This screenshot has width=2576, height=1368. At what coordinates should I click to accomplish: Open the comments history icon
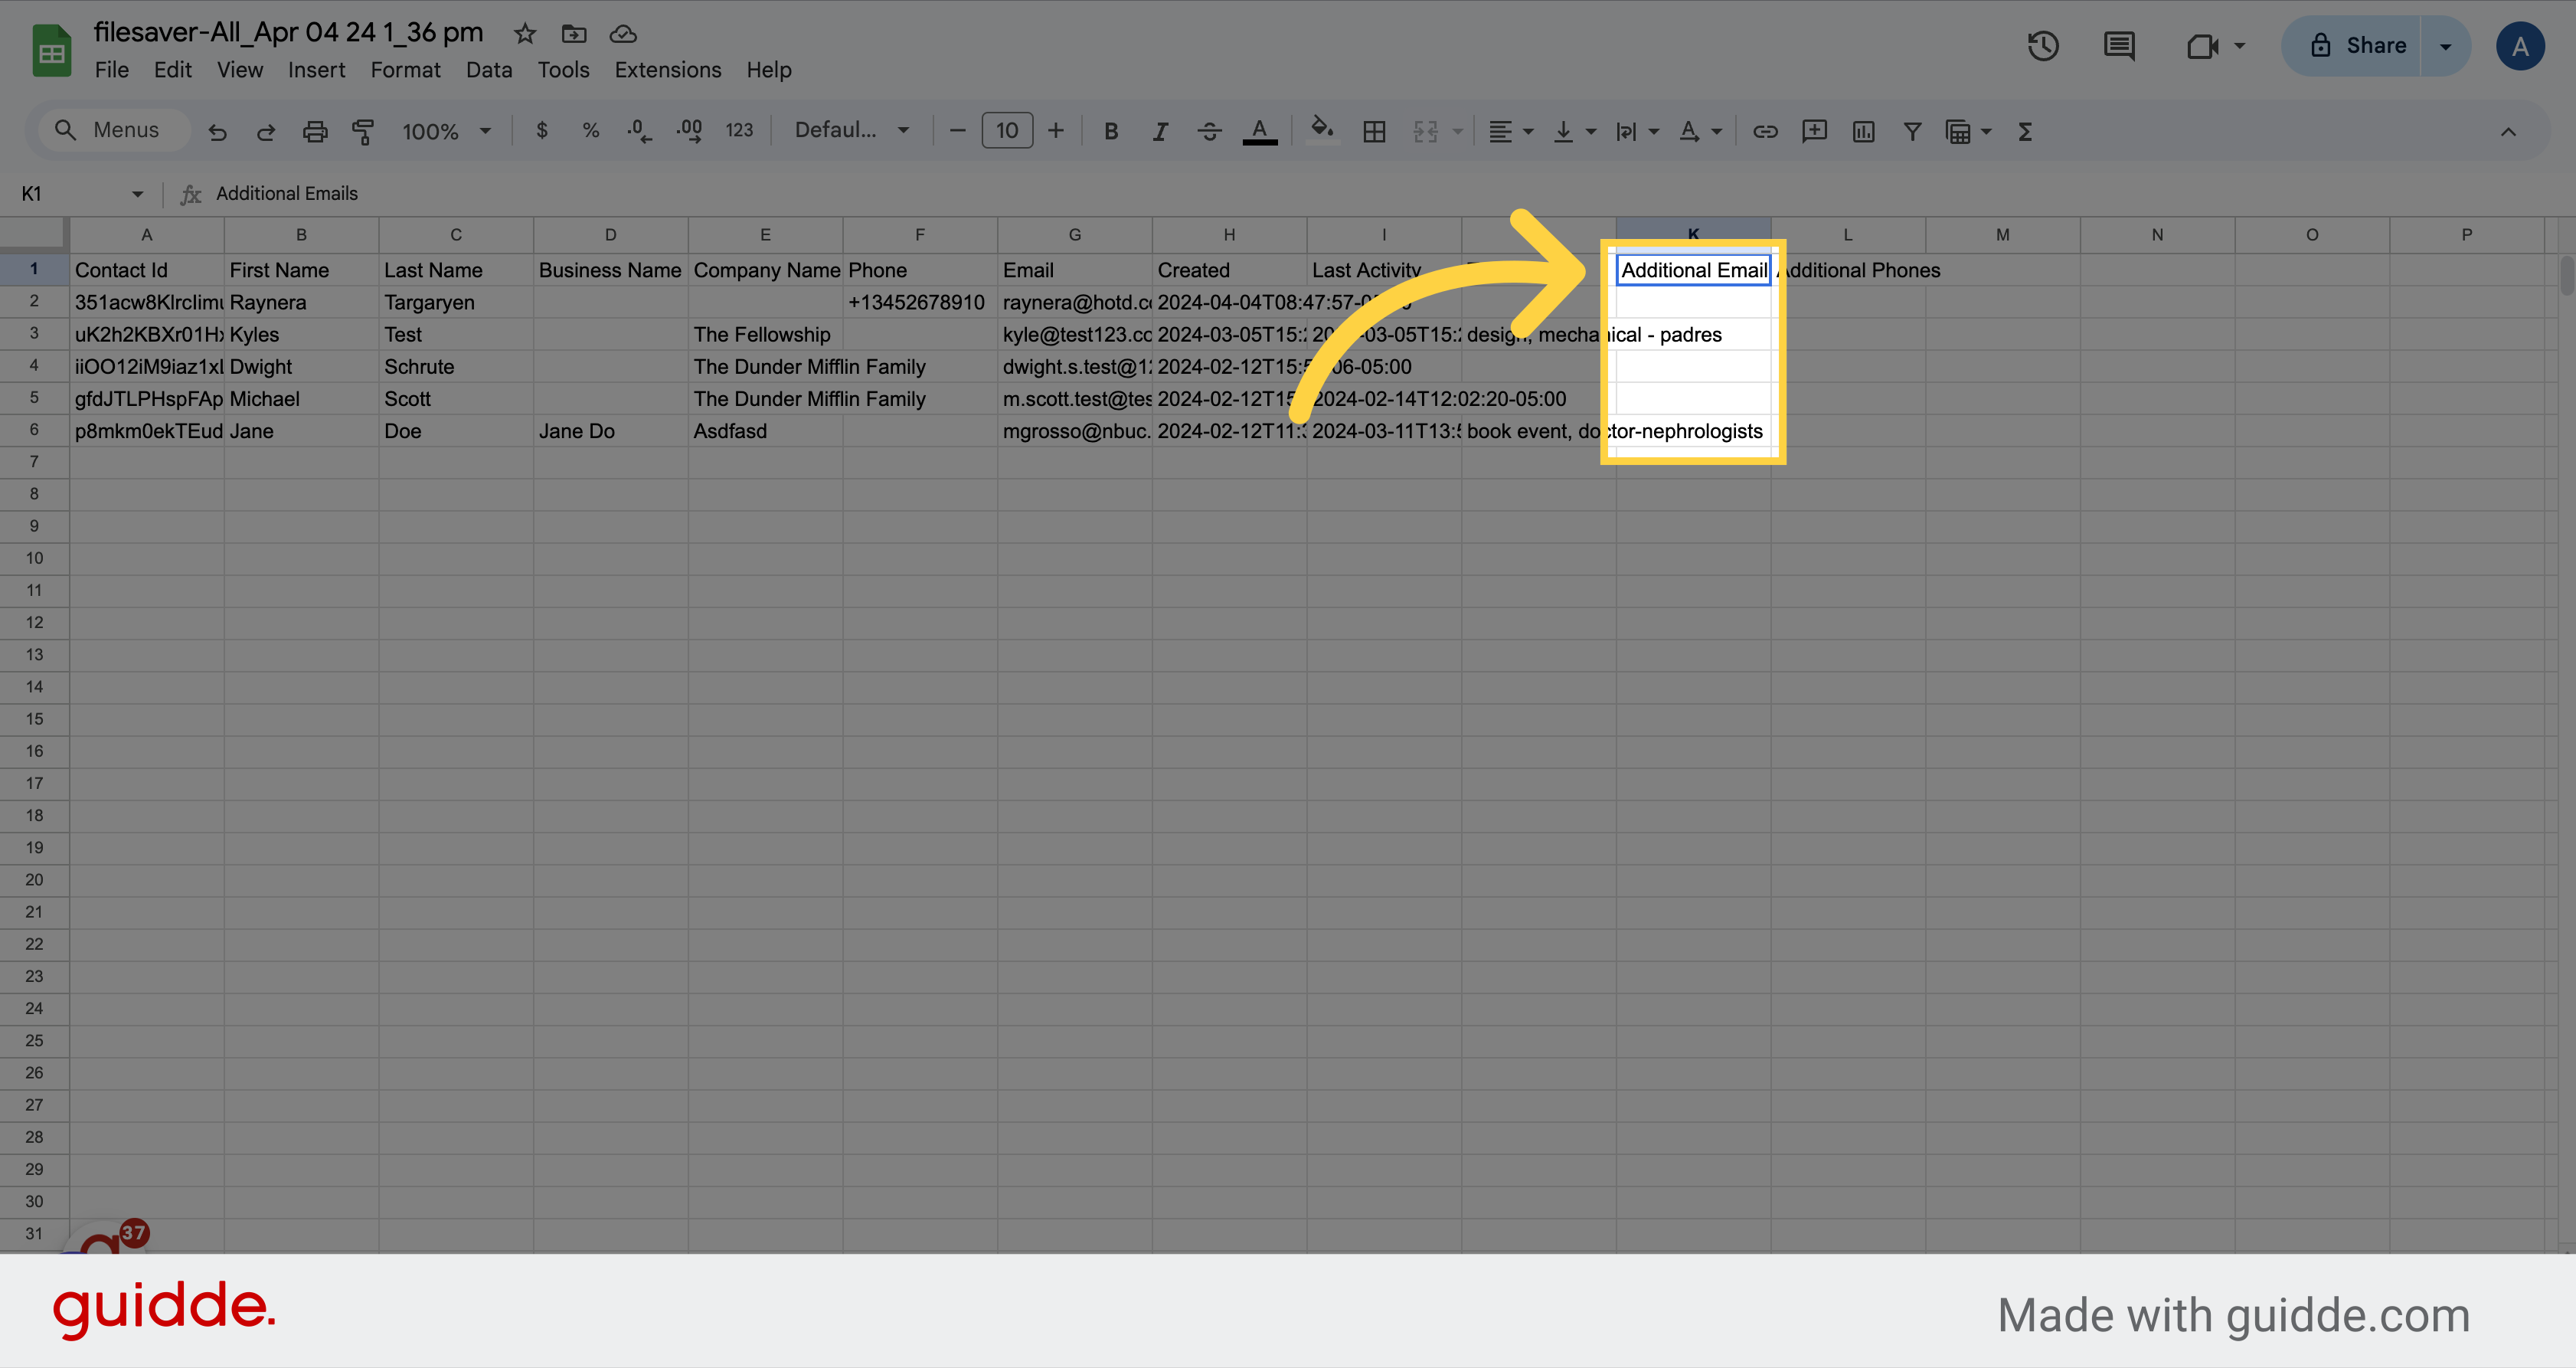coord(2119,46)
